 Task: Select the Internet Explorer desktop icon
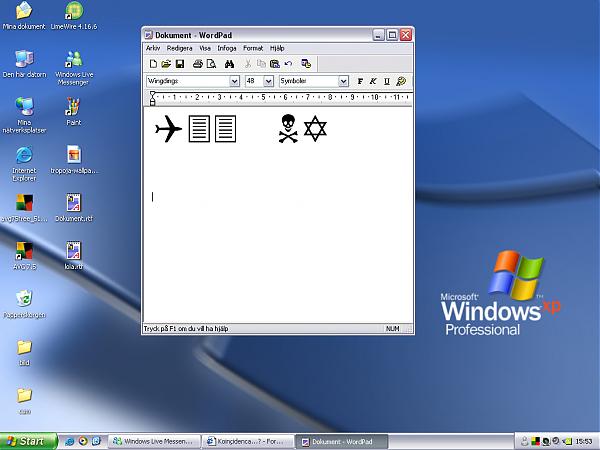click(x=24, y=163)
